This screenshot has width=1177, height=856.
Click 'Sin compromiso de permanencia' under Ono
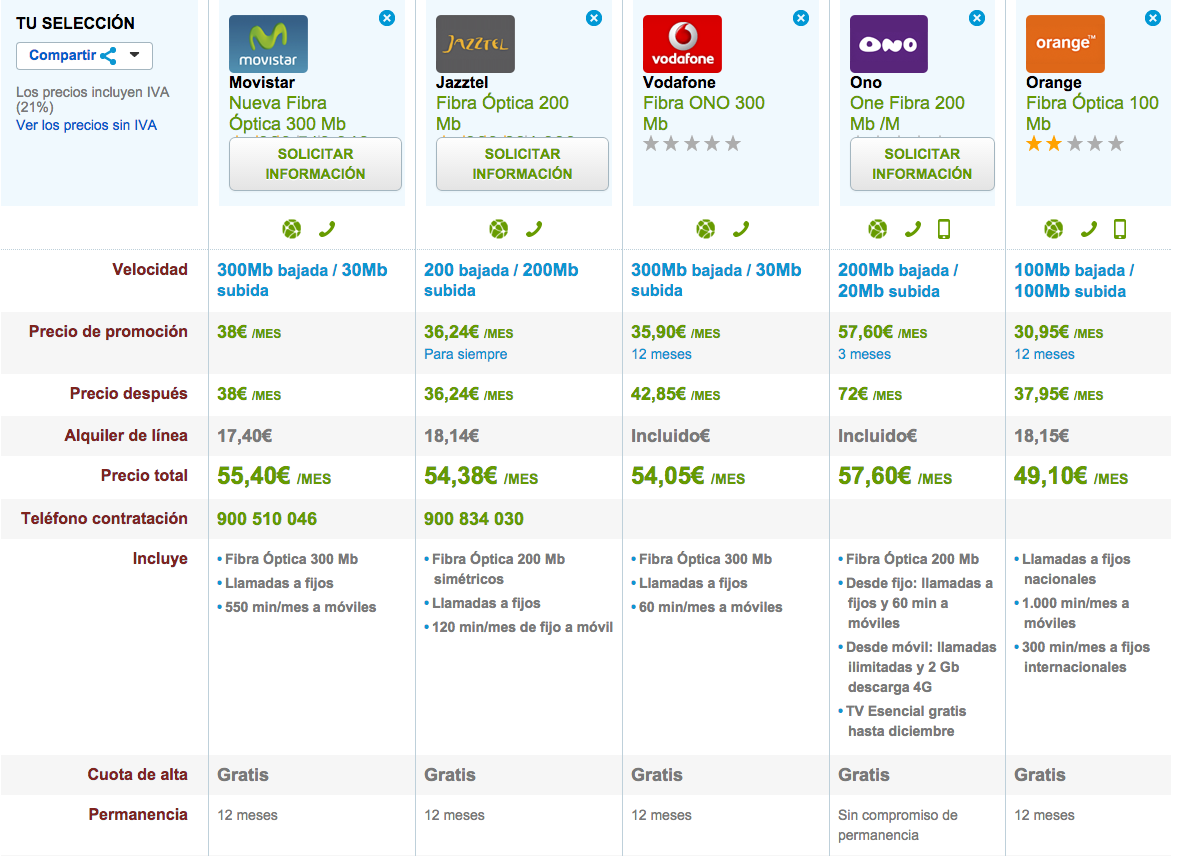(x=898, y=825)
